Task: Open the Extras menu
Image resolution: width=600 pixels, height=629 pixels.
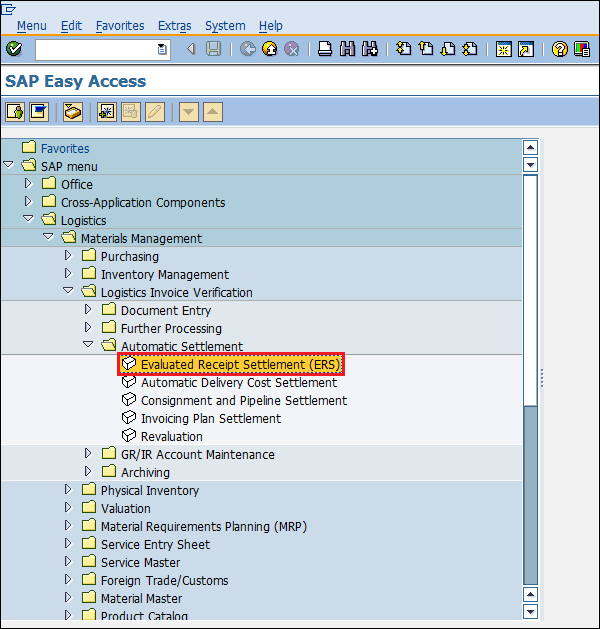Action: pos(174,26)
